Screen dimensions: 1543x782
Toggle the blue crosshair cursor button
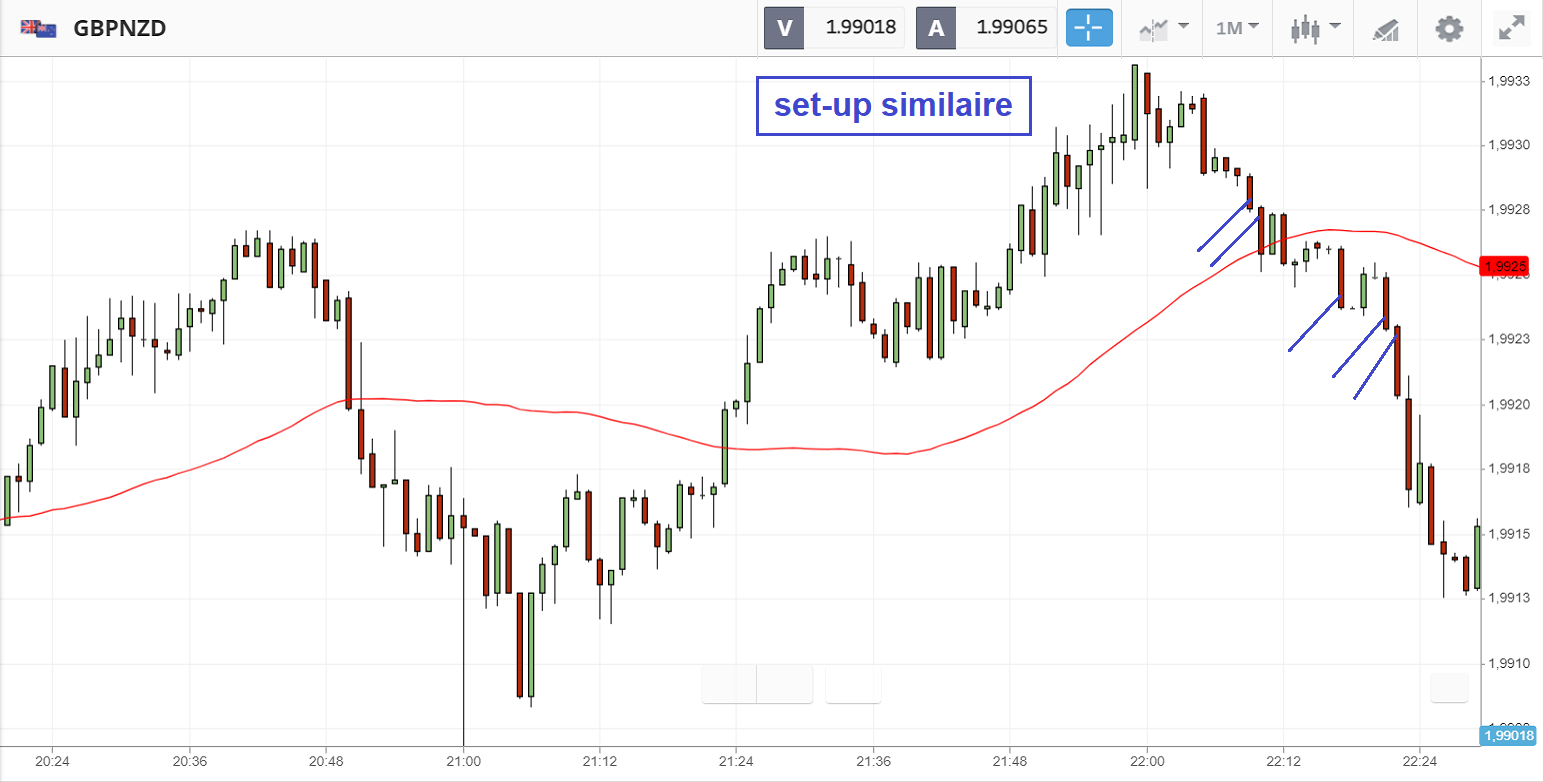[x=1089, y=28]
